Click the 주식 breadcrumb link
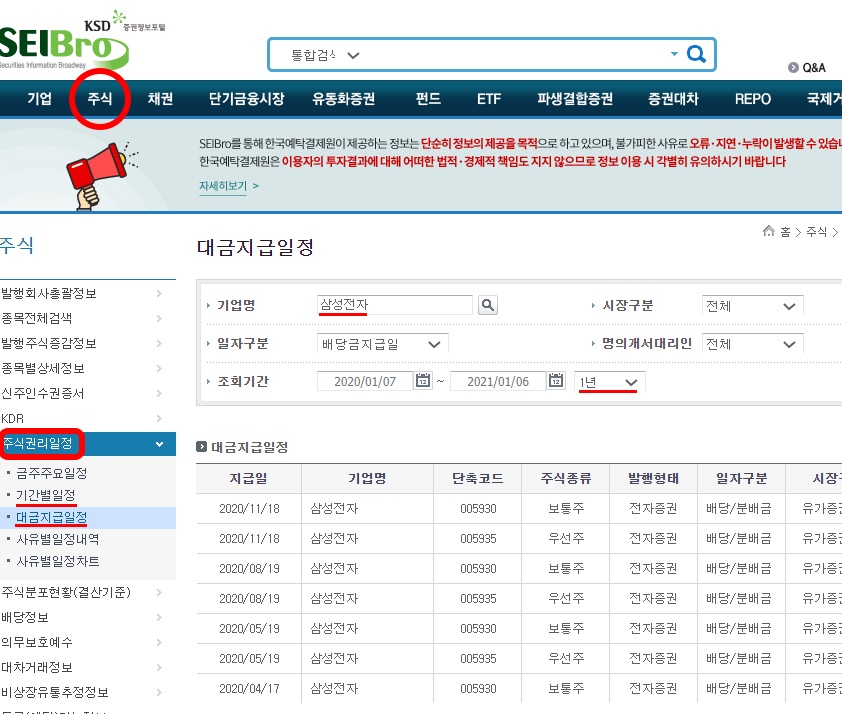 816,231
